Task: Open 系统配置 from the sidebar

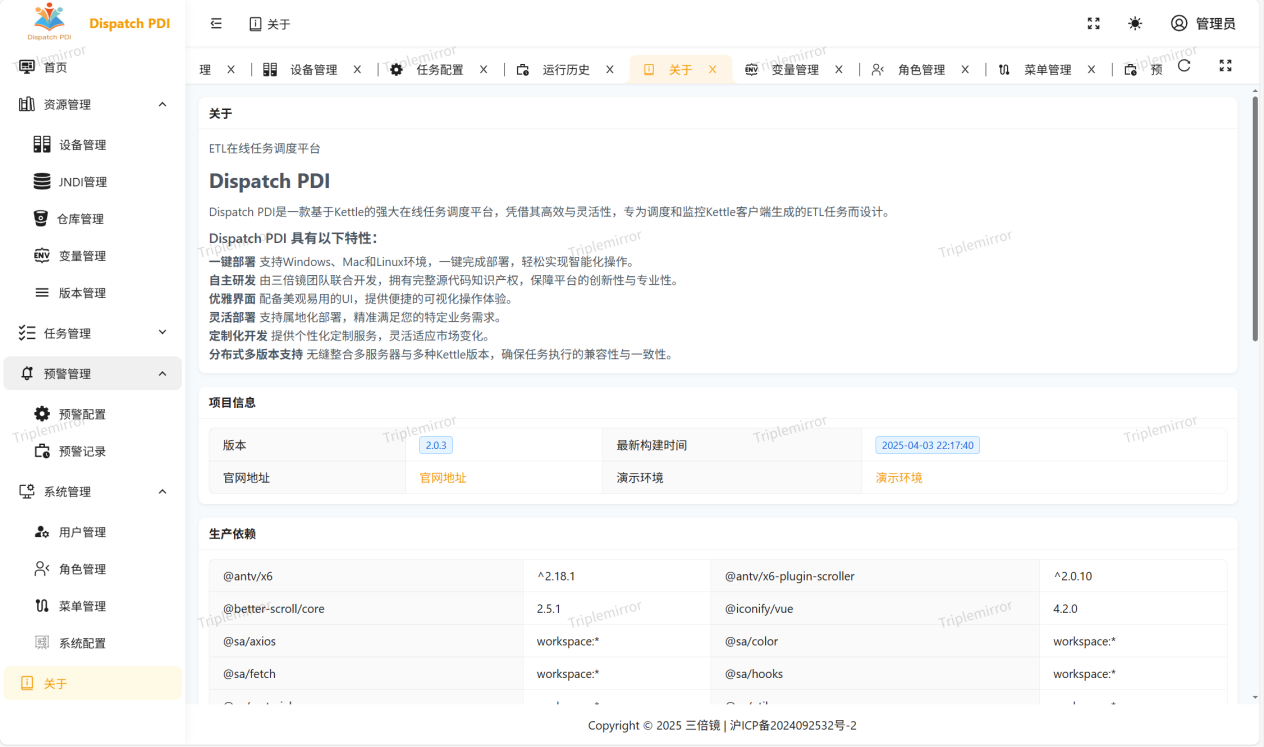Action: (x=93, y=643)
